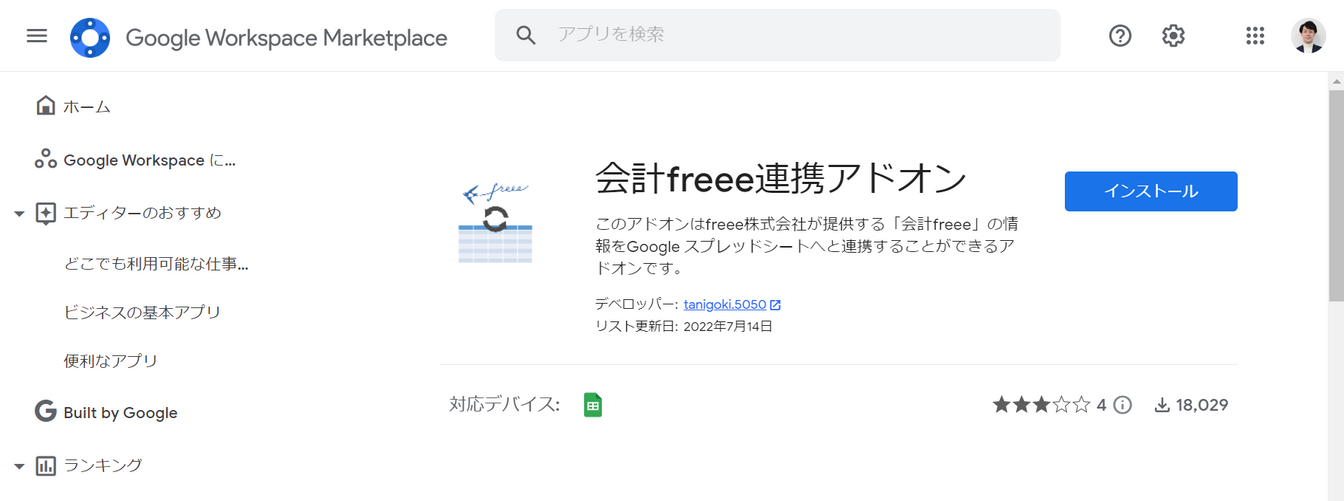Click the 会計freee連携アドオン app logo
The width and height of the screenshot is (1344, 501).
click(x=495, y=223)
